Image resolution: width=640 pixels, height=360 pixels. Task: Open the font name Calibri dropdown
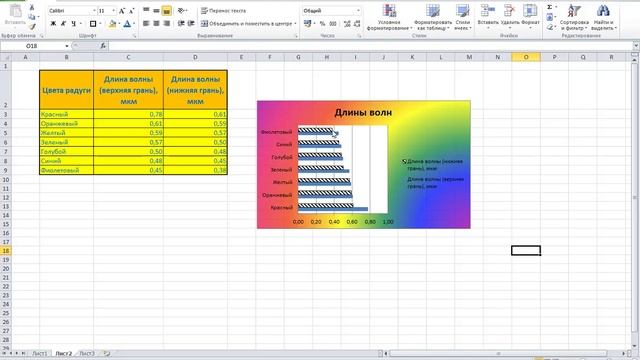click(94, 11)
